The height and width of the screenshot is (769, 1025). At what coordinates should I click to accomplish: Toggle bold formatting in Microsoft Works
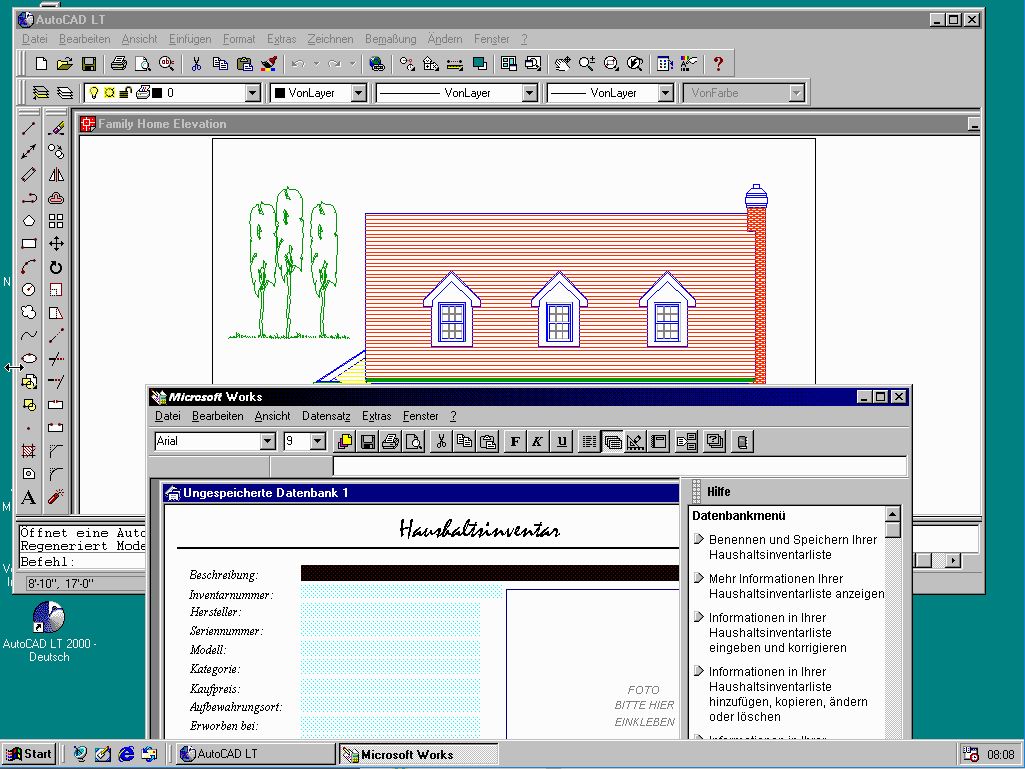515,441
